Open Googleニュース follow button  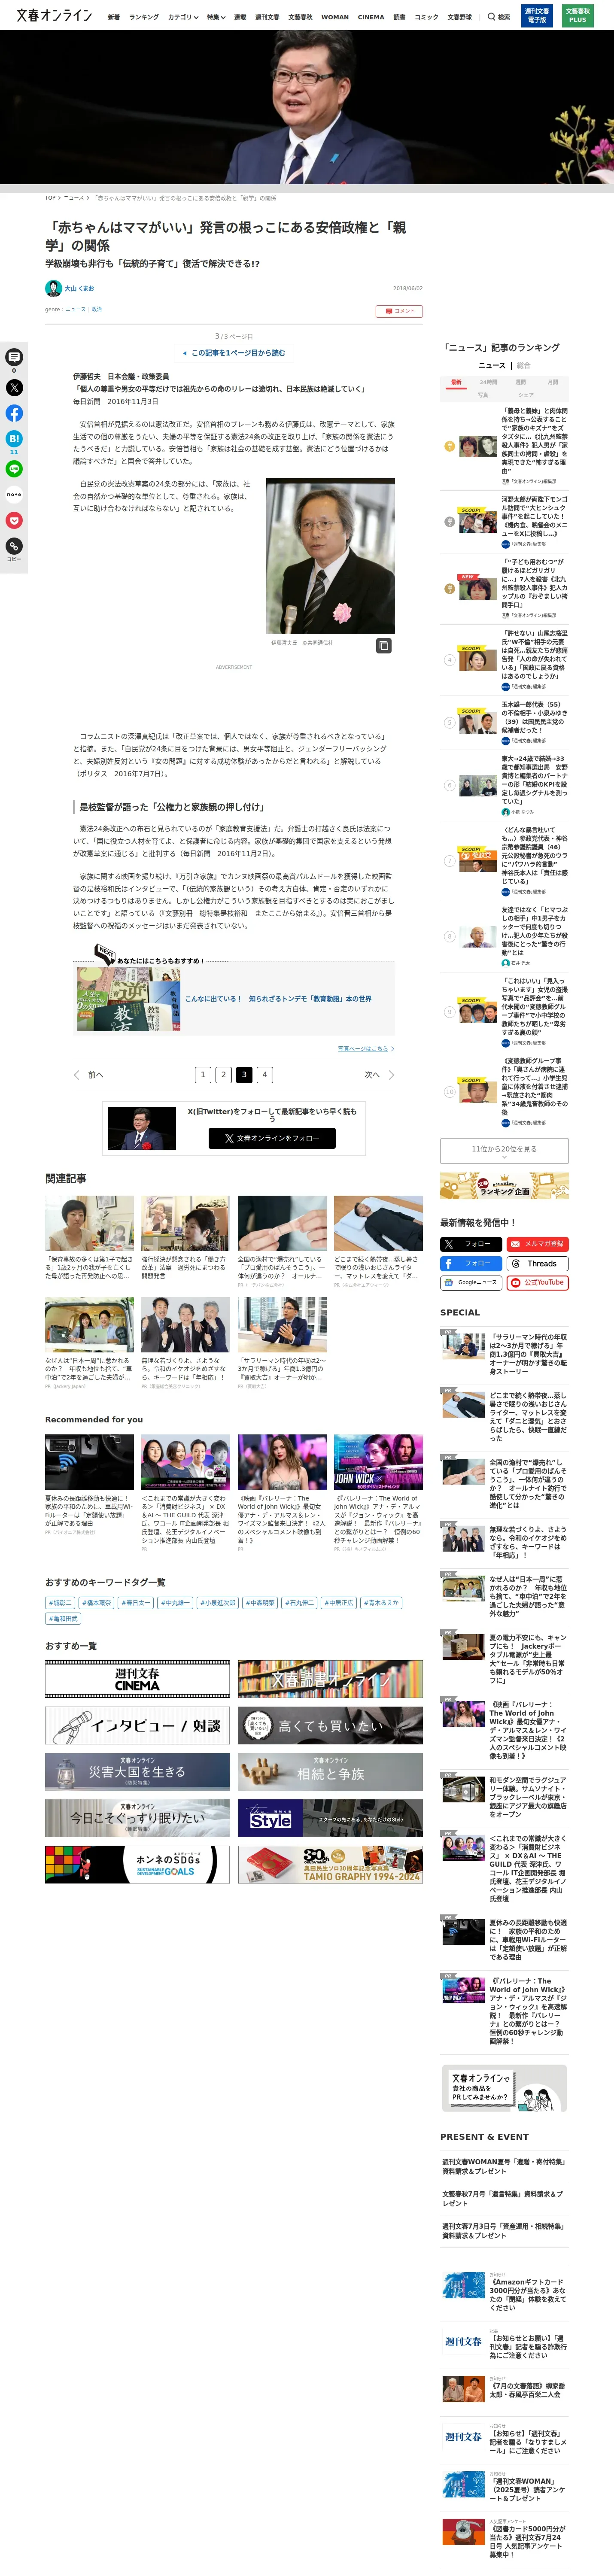[x=471, y=1282]
